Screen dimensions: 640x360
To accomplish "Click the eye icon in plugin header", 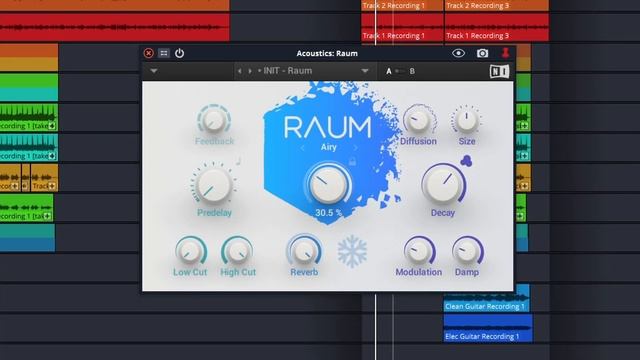I will pos(458,53).
